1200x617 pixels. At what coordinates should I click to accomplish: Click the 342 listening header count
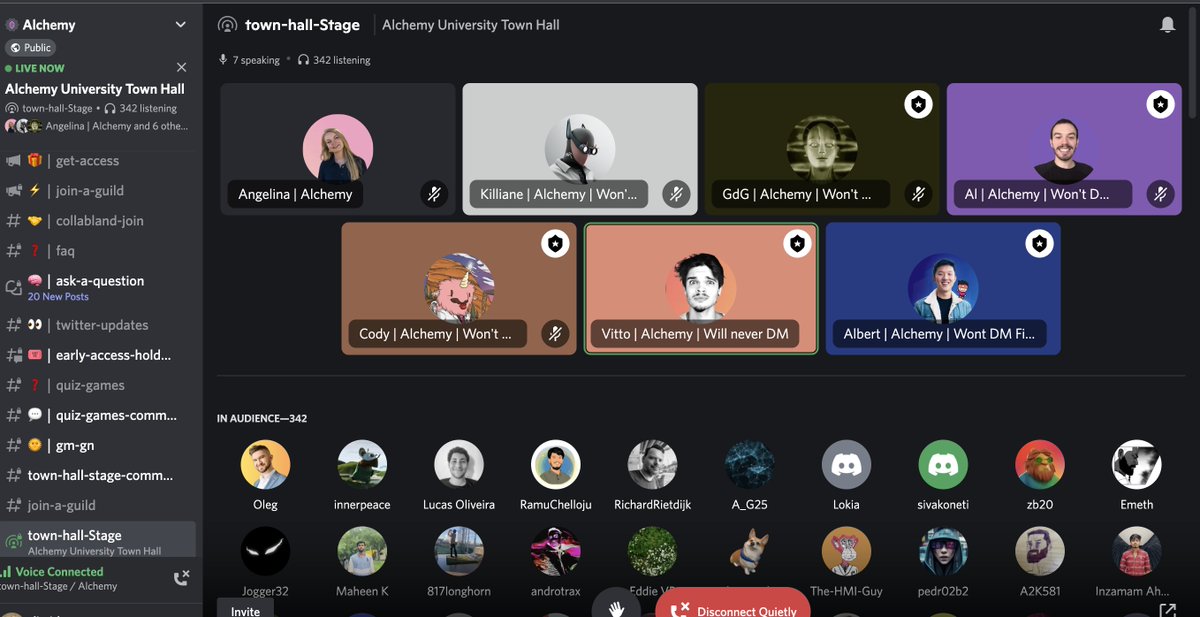334,60
